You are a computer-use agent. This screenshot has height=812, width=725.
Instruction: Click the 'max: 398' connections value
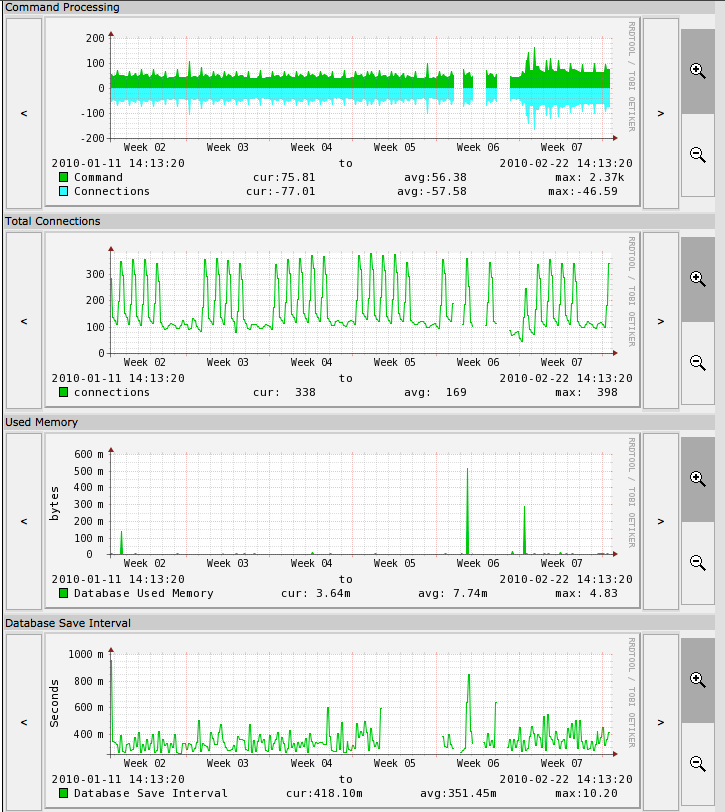click(586, 393)
